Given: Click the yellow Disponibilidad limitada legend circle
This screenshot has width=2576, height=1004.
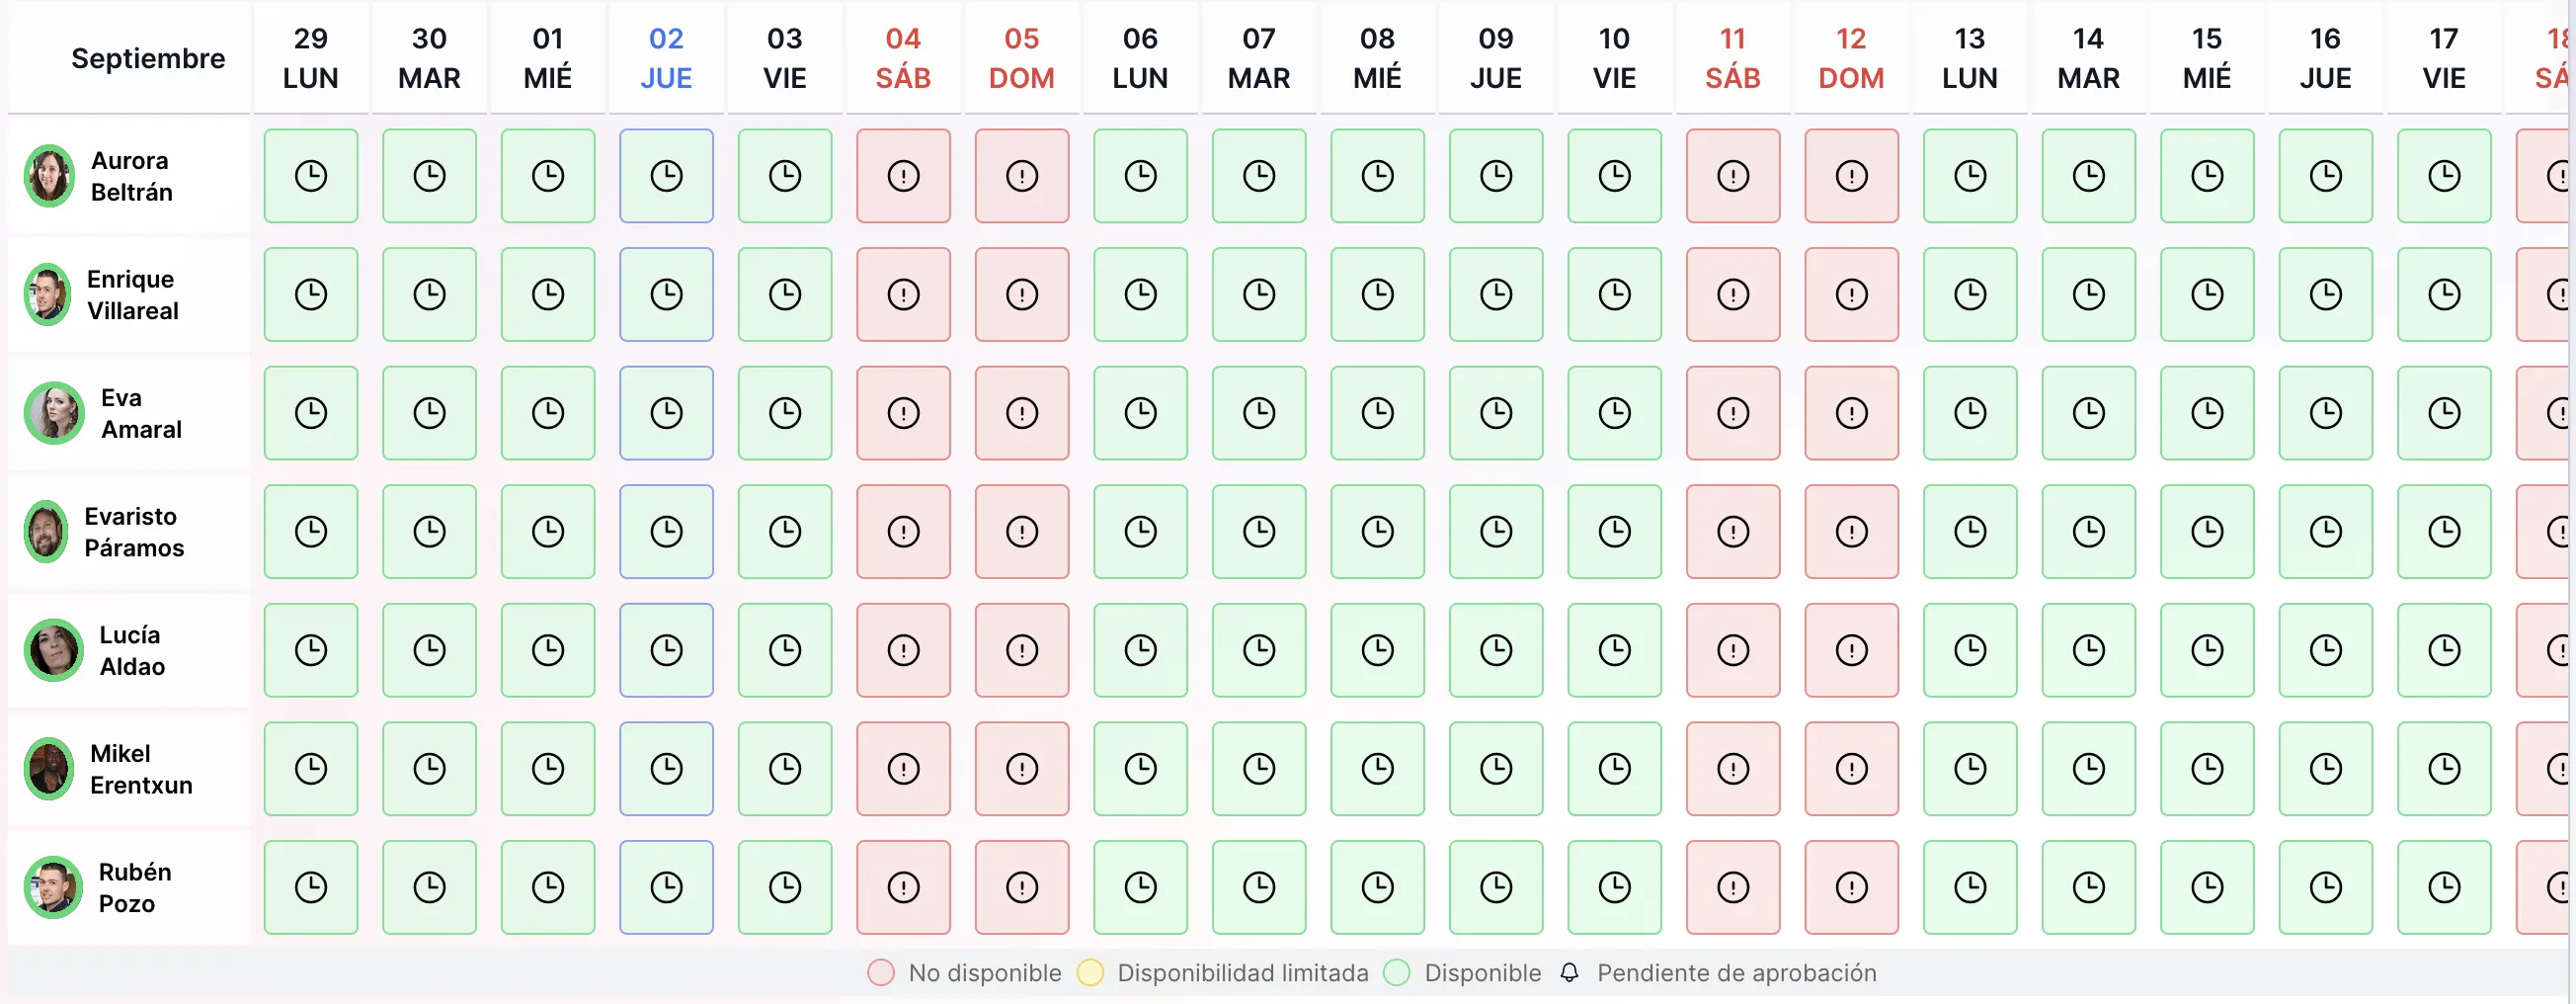Looking at the screenshot, I should click(1090, 972).
